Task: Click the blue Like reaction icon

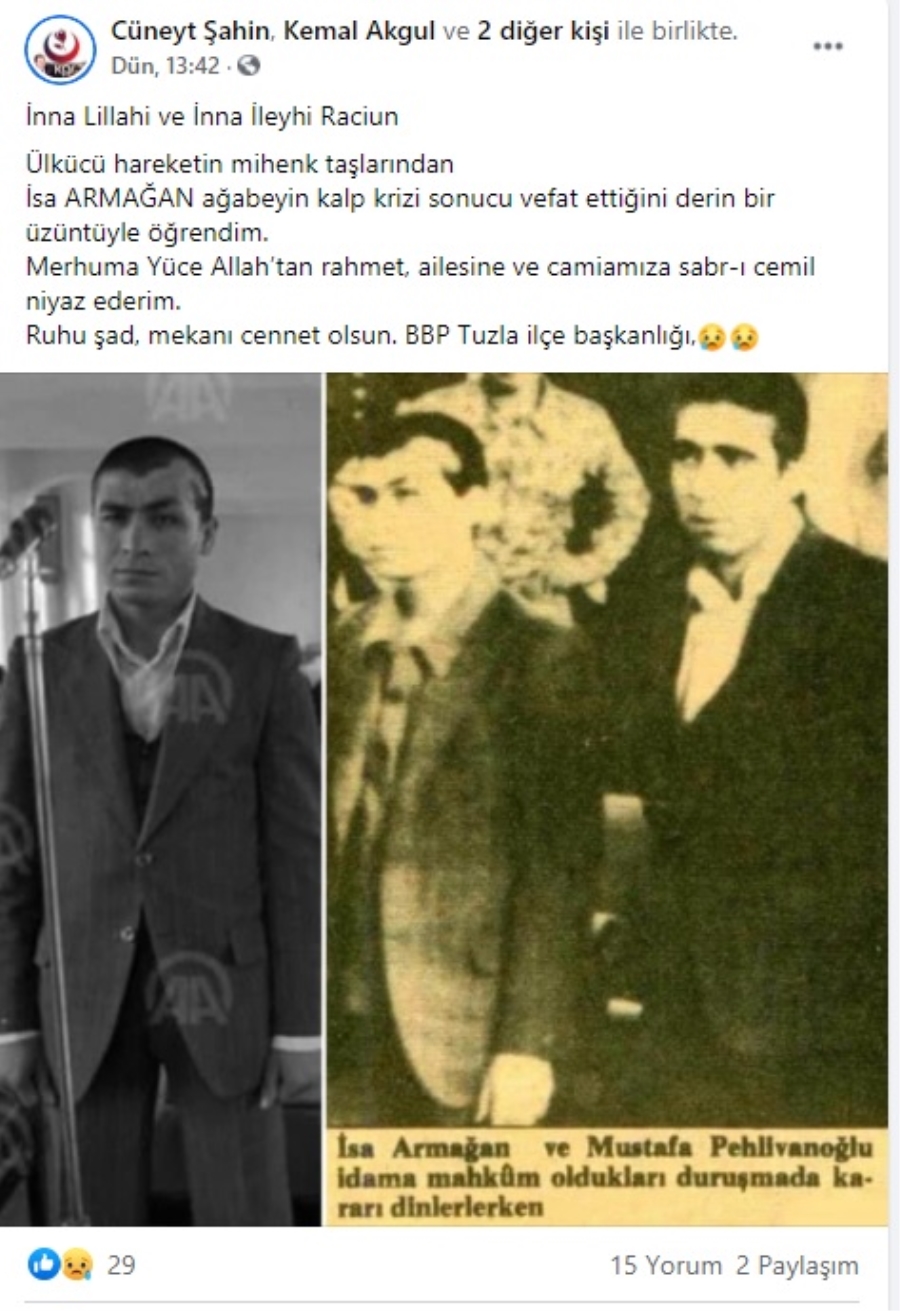Action: pos(44,1265)
